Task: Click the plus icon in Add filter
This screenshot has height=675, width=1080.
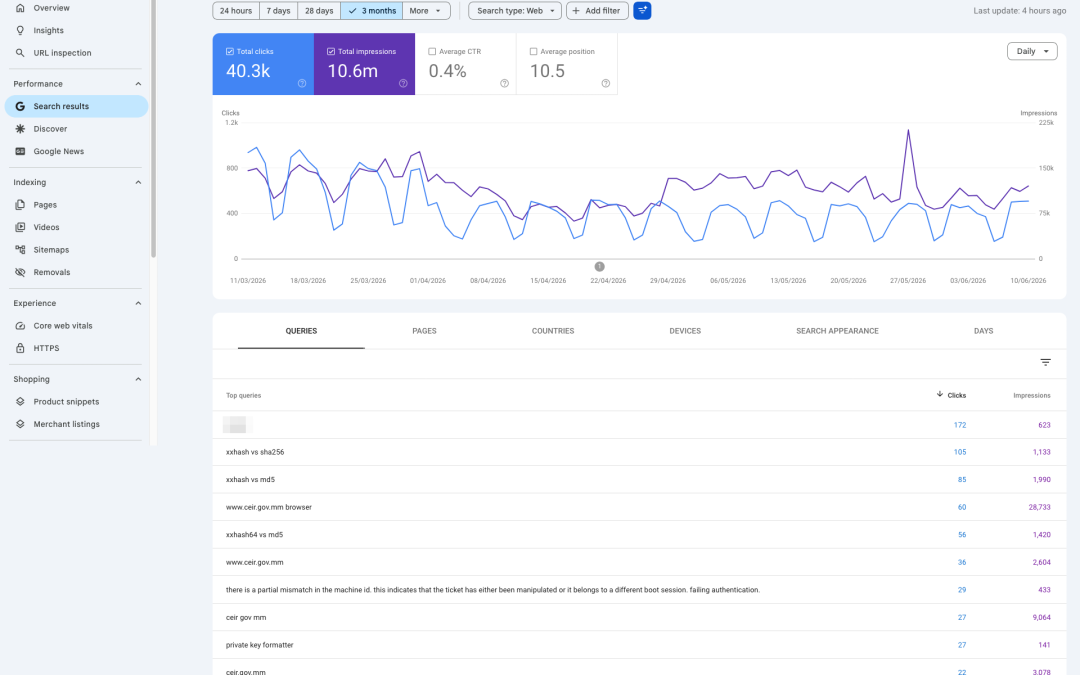Action: pyautogui.click(x=576, y=10)
